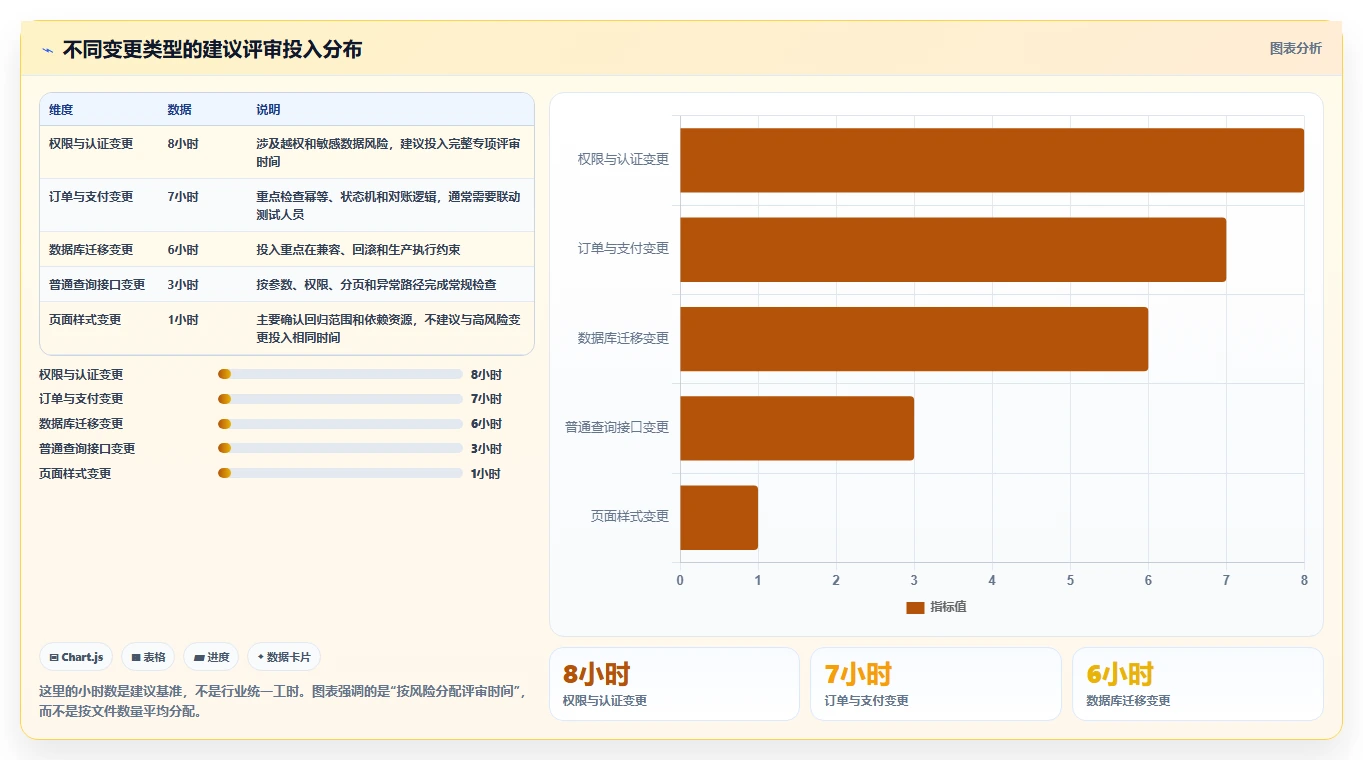Screen dimensions: 1363x760
Task: Click the 订单与支付变更 progress bar
Action: pyautogui.click(x=340, y=399)
